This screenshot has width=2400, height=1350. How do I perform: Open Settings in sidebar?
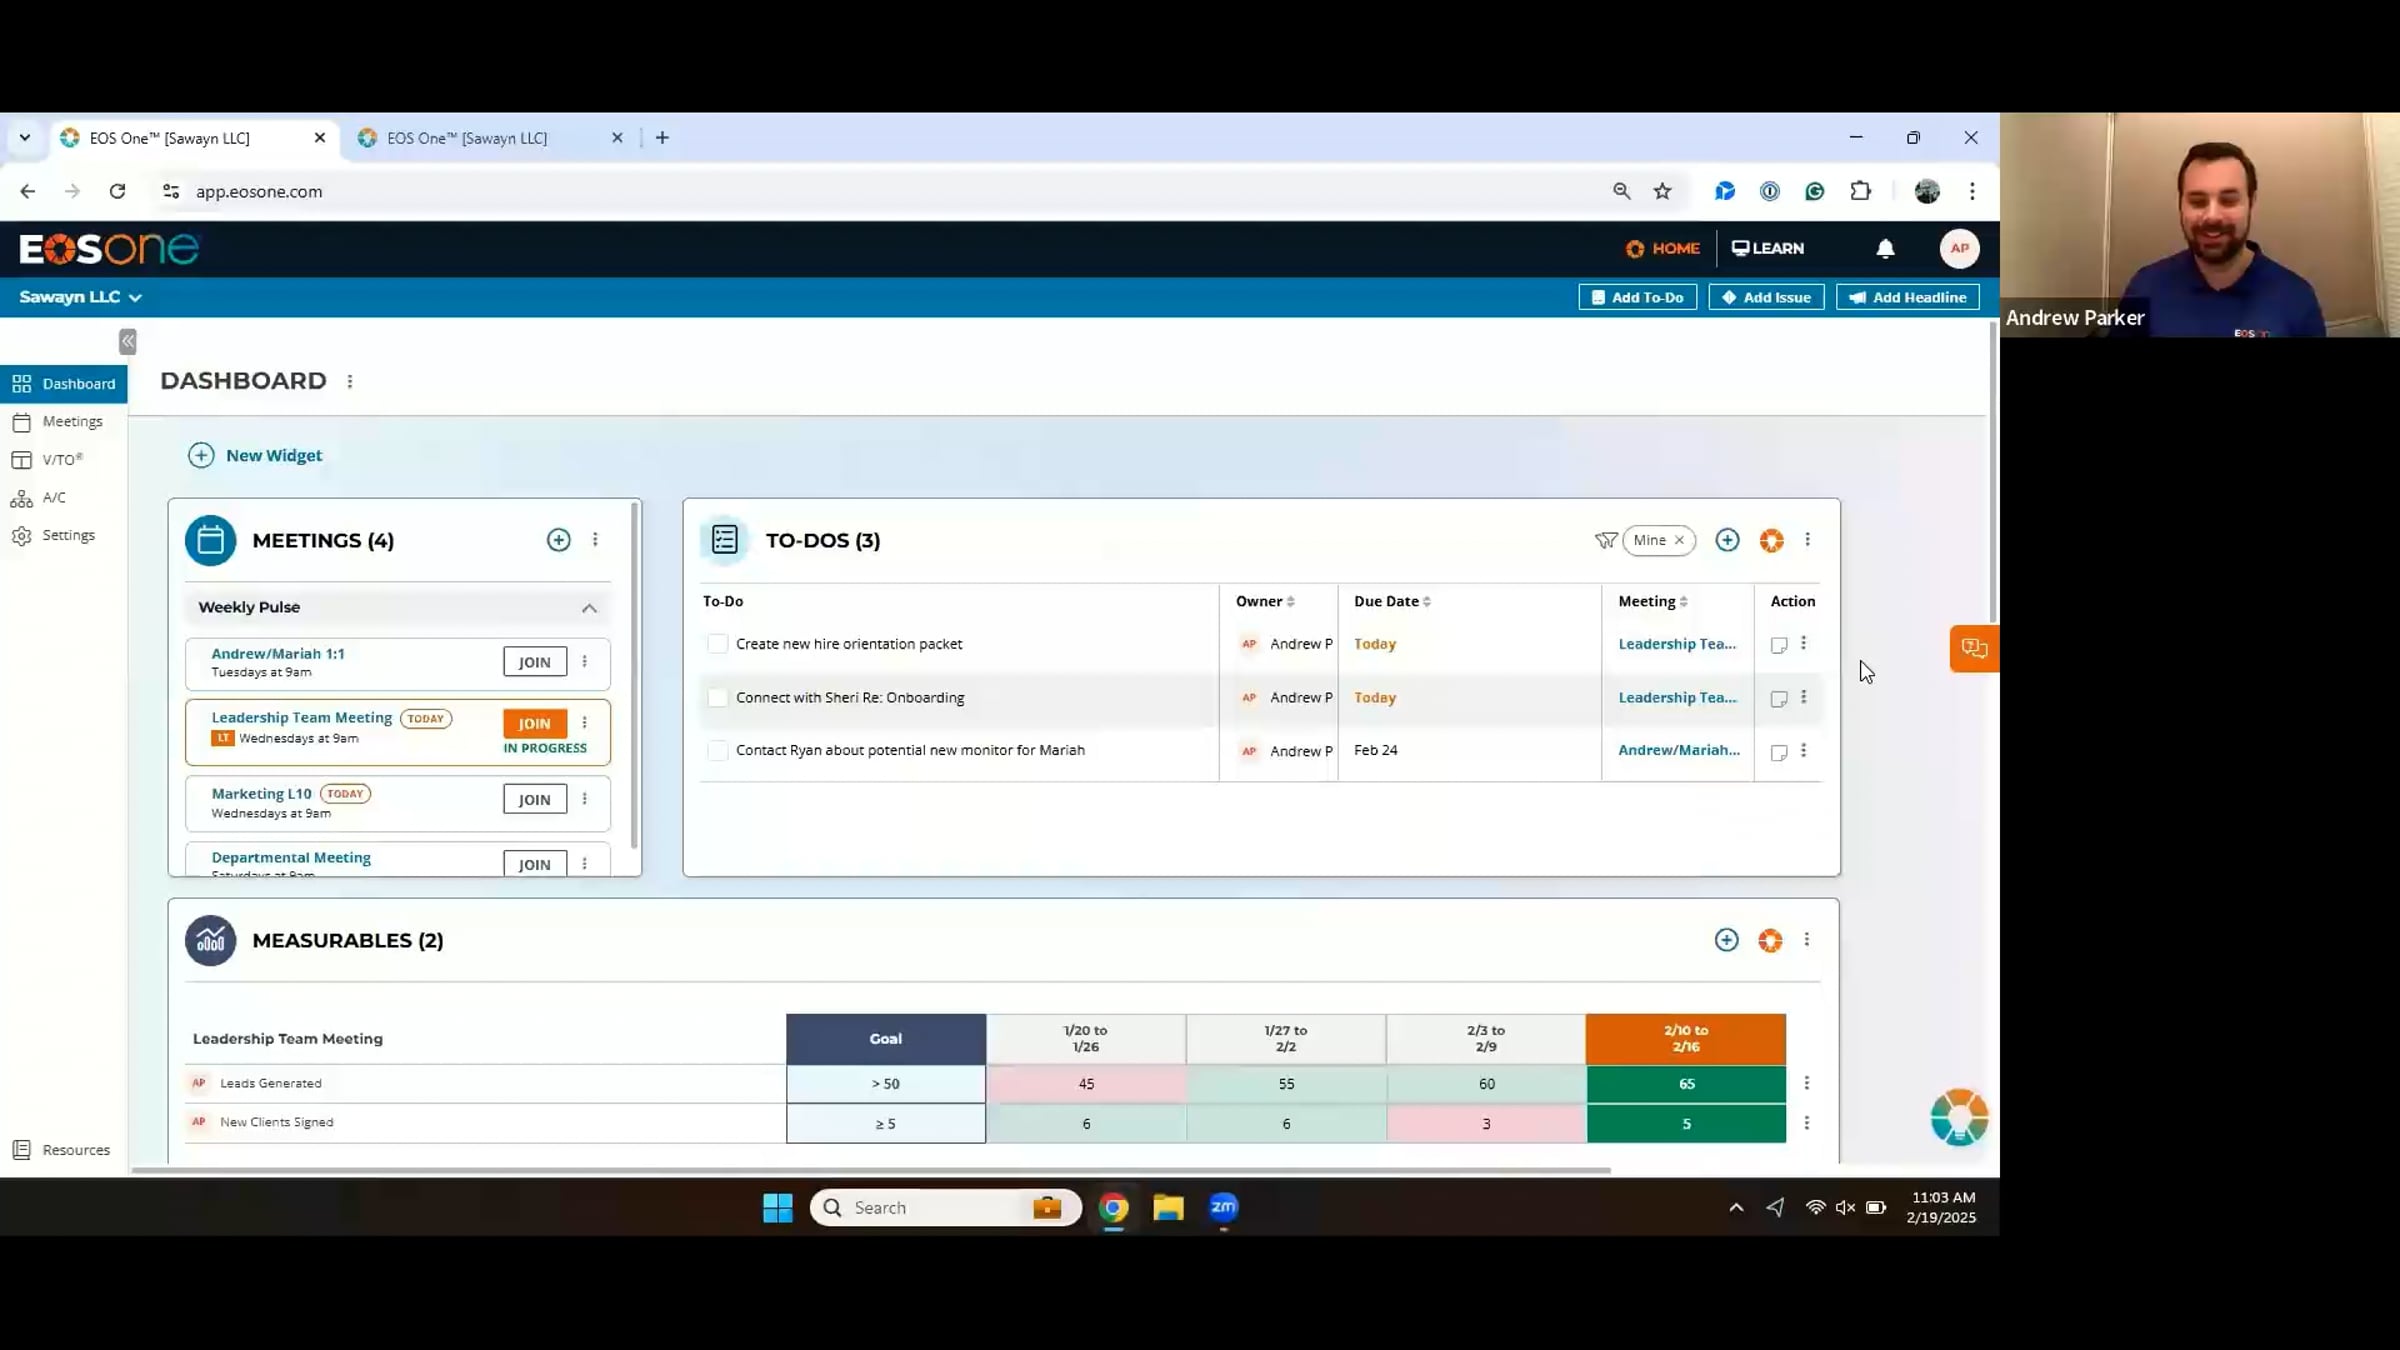point(64,536)
